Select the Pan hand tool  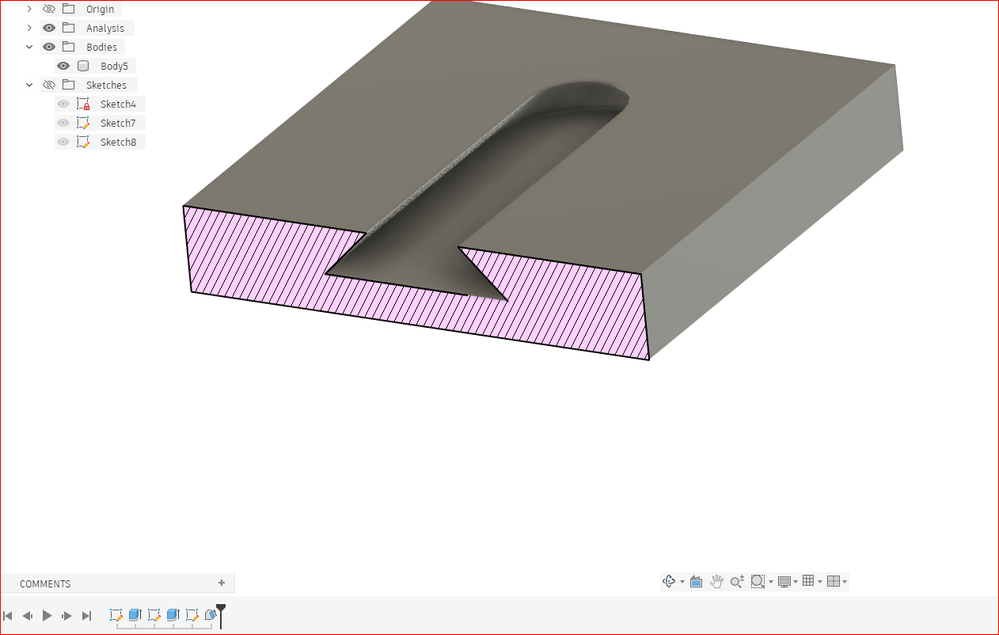[x=717, y=581]
